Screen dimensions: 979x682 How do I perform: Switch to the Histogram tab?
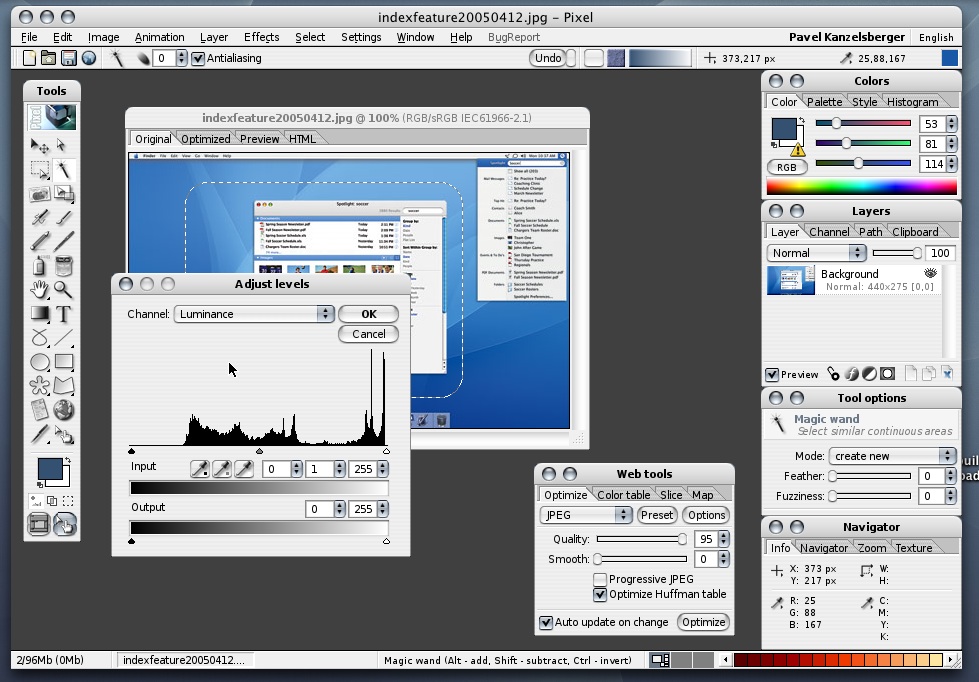[x=912, y=101]
